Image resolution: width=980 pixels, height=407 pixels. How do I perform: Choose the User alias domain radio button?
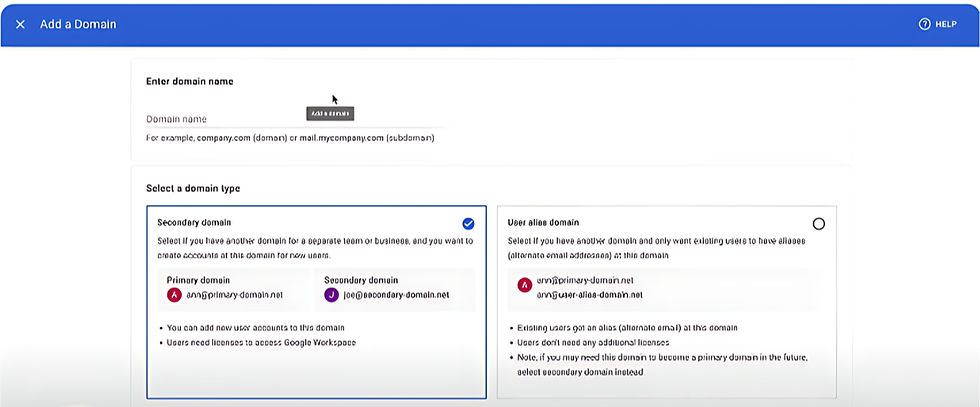[x=819, y=223]
